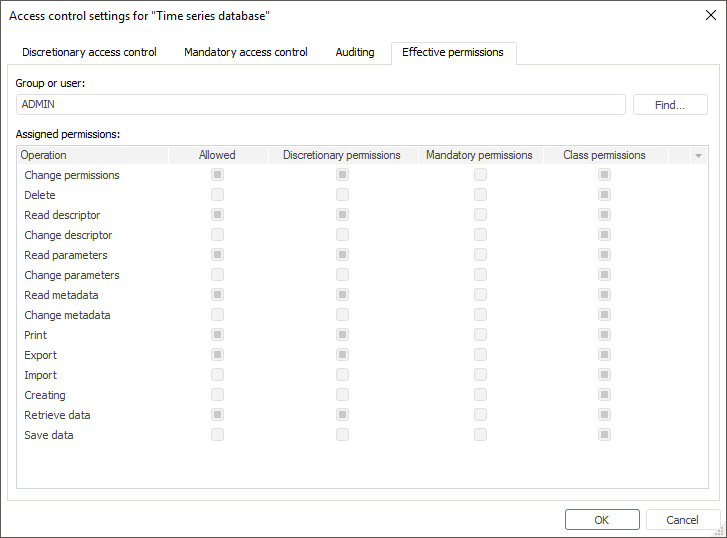Screen dimensions: 727x538
Task: Toggle Allowed checkbox for Delete
Action: click(x=217, y=195)
